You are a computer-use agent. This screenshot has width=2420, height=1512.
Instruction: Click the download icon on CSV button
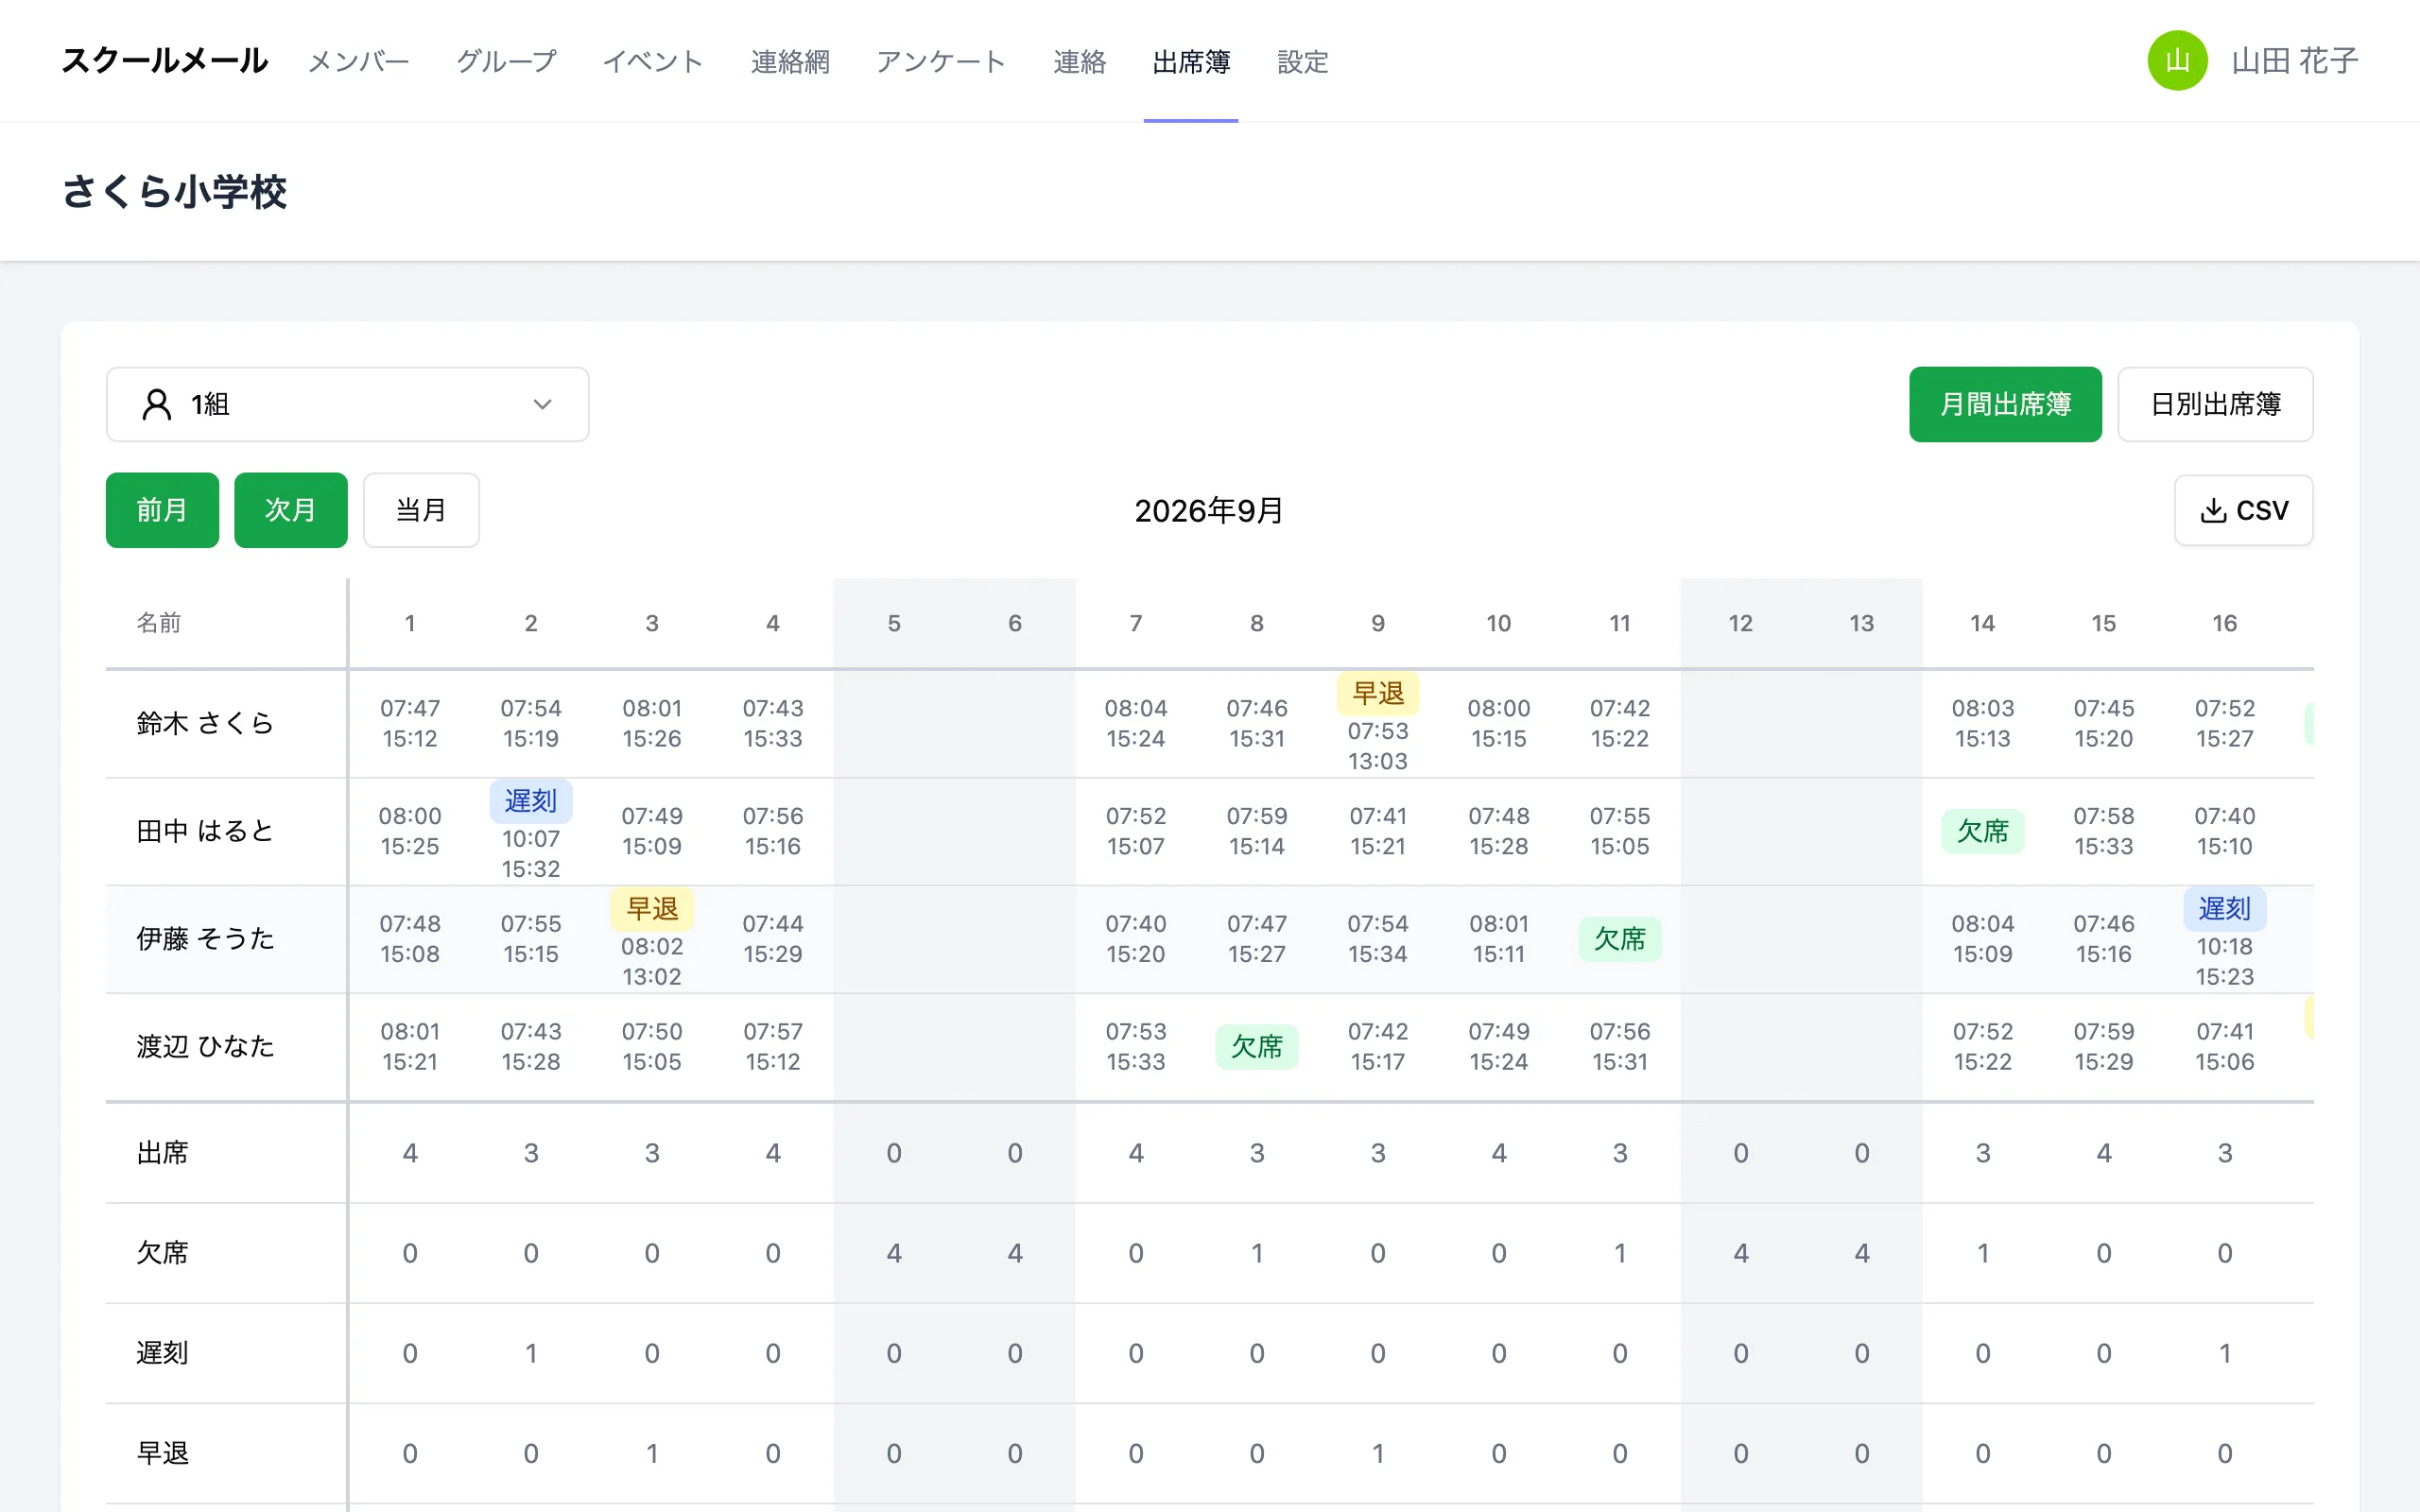[2213, 510]
